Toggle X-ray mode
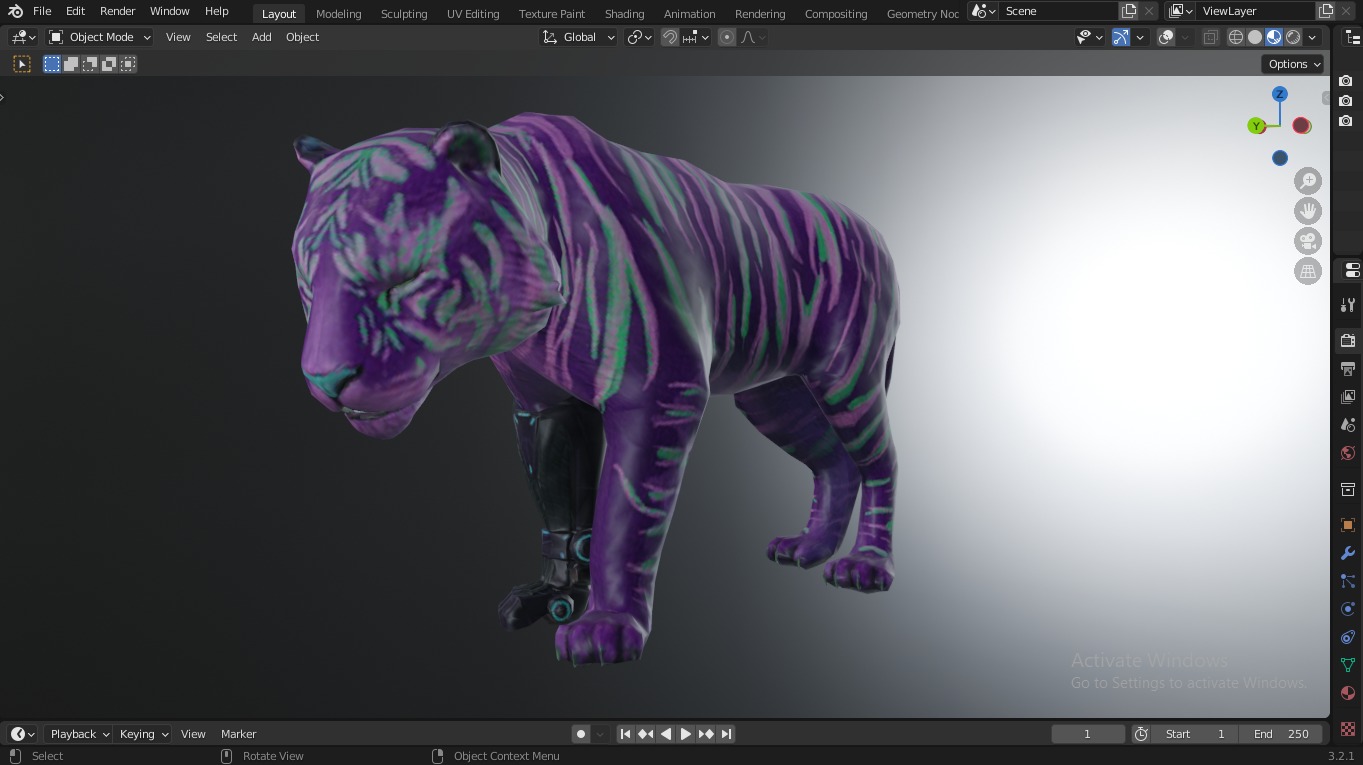The width and height of the screenshot is (1363, 765). (x=1210, y=37)
